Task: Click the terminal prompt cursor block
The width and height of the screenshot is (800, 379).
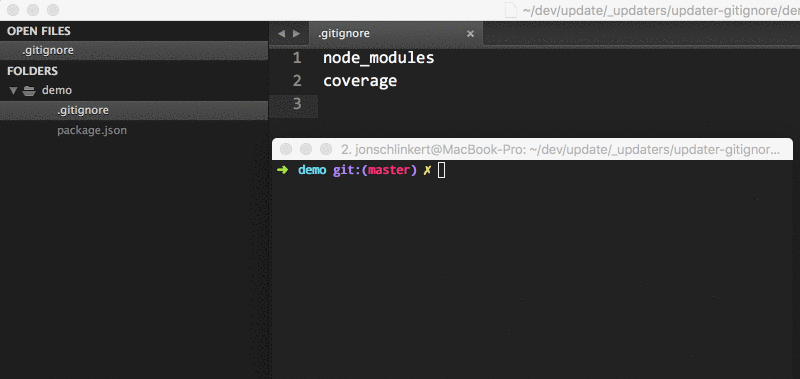Action: [x=442, y=170]
